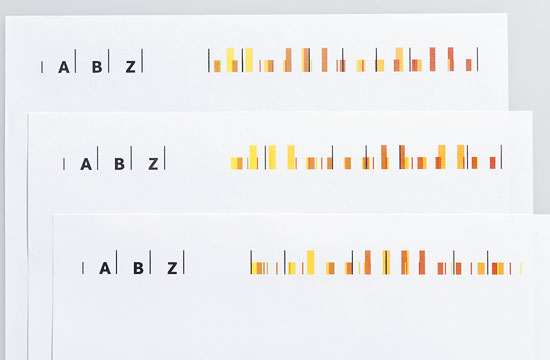Select the letter A on the middle sheet

coord(86,164)
